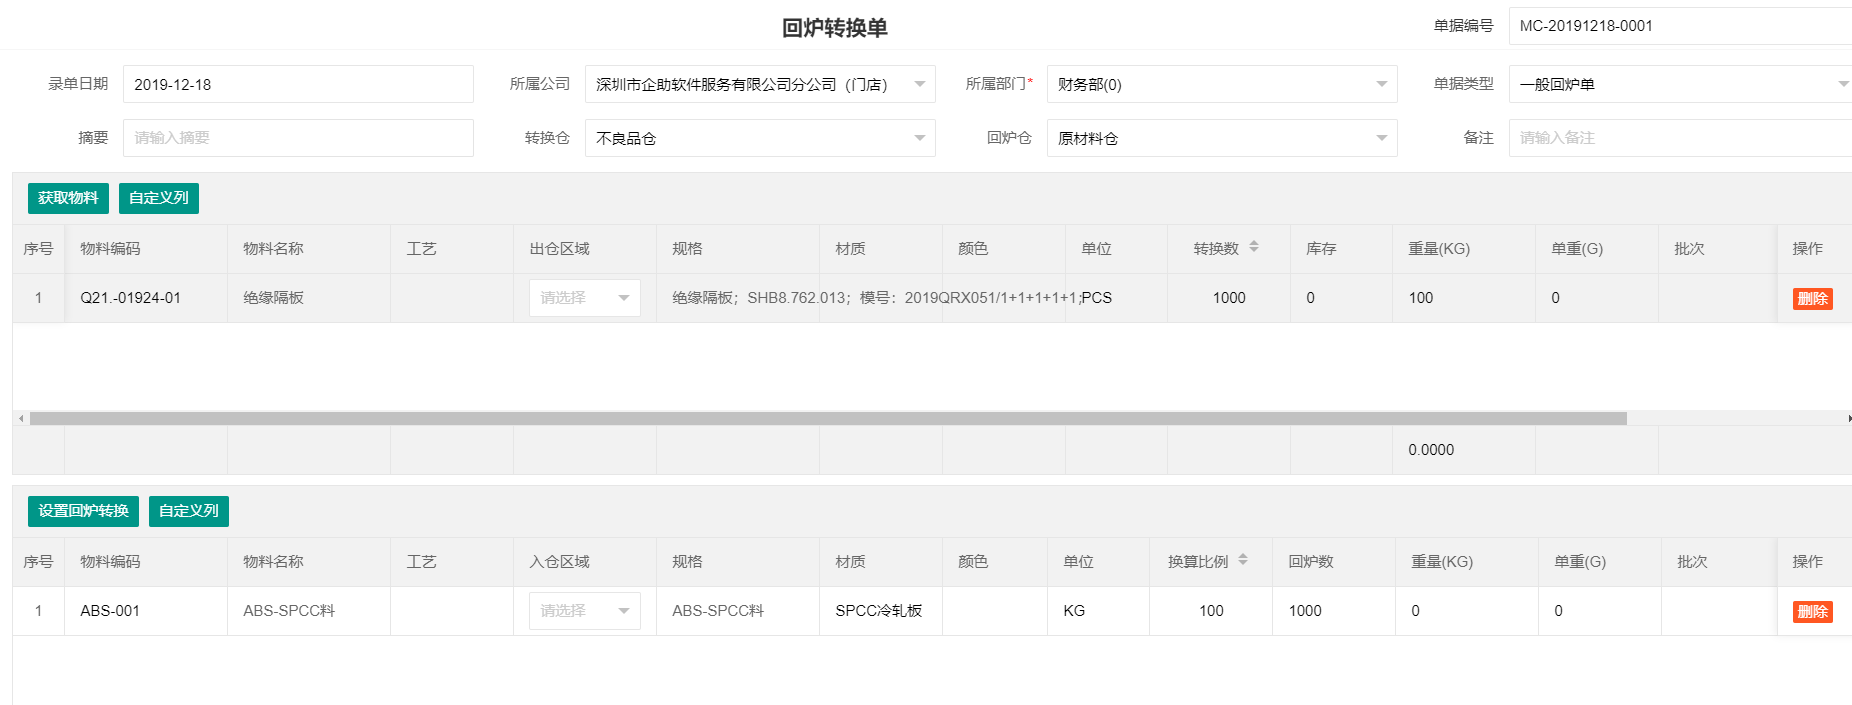This screenshot has width=1852, height=705.
Task: Delete the ABS-001 row
Action: click(x=1811, y=612)
